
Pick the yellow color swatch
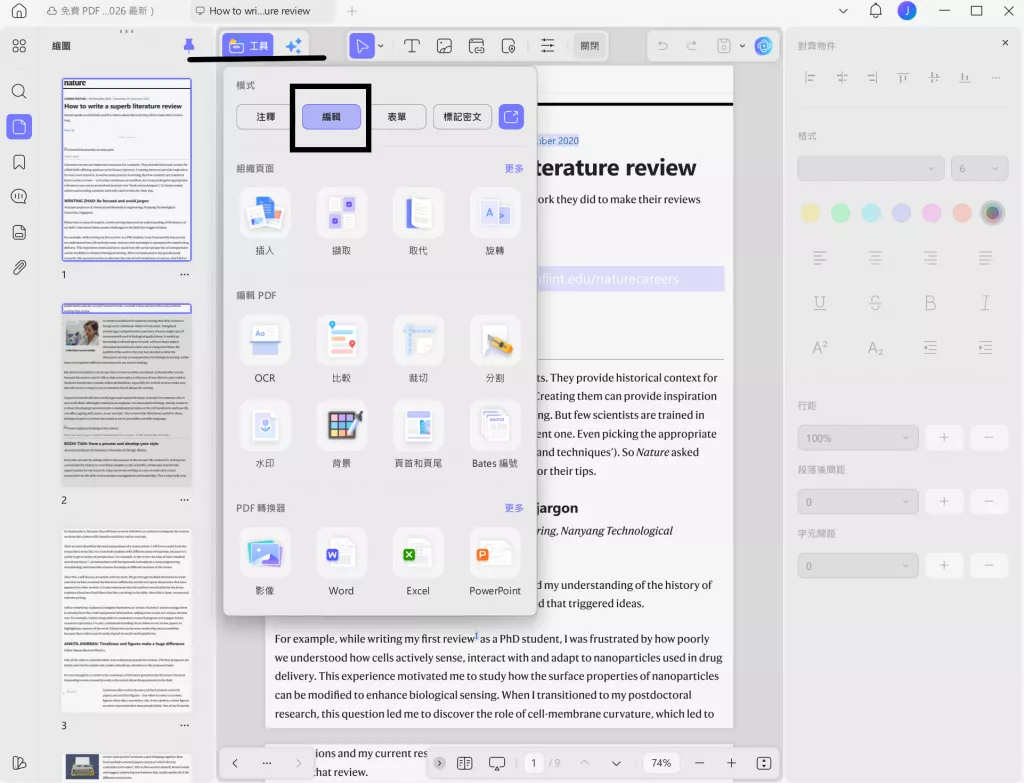(x=810, y=213)
